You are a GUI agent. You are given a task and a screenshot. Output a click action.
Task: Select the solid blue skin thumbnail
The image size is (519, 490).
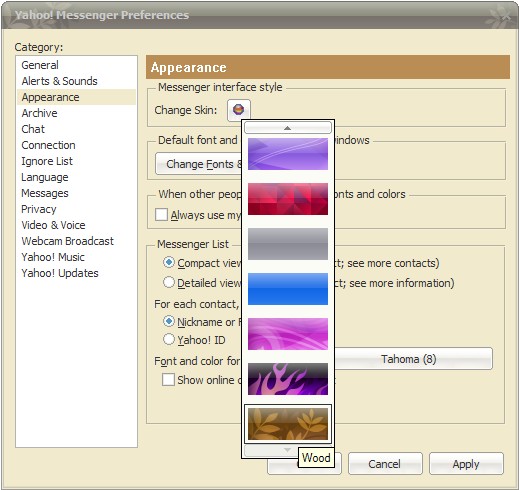[x=288, y=289]
